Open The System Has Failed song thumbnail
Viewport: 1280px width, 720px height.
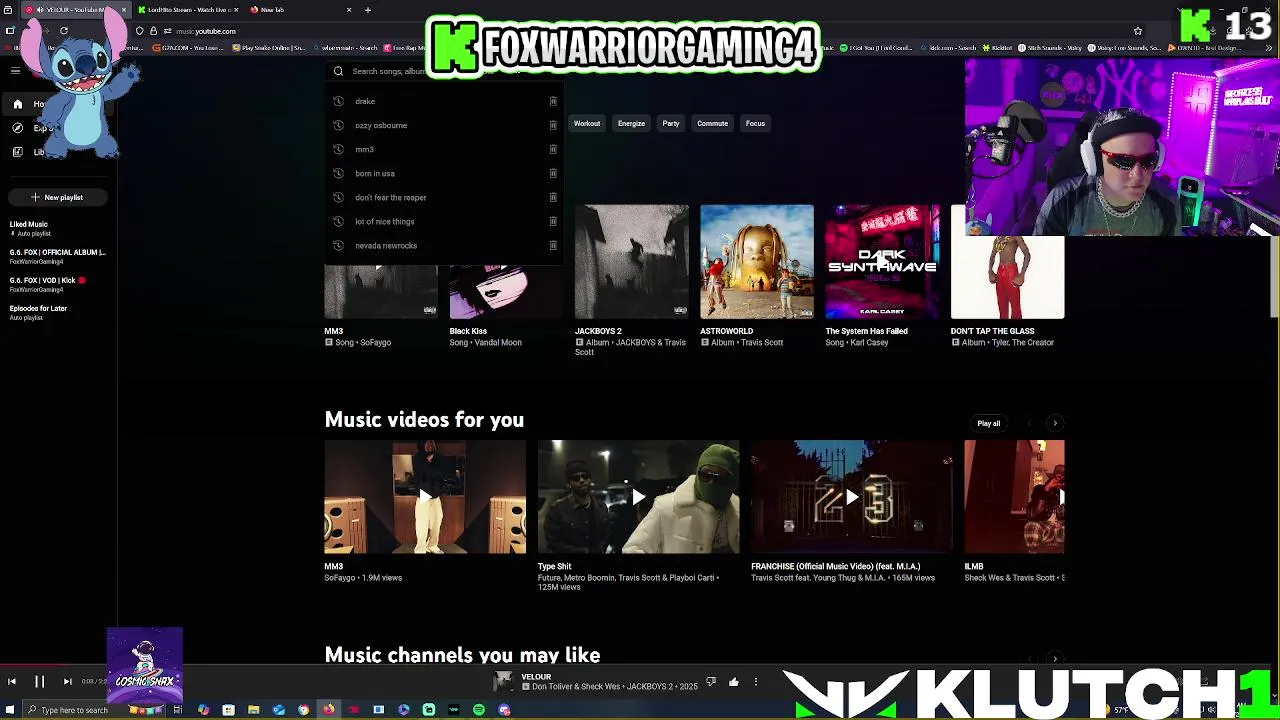pyautogui.click(x=882, y=262)
